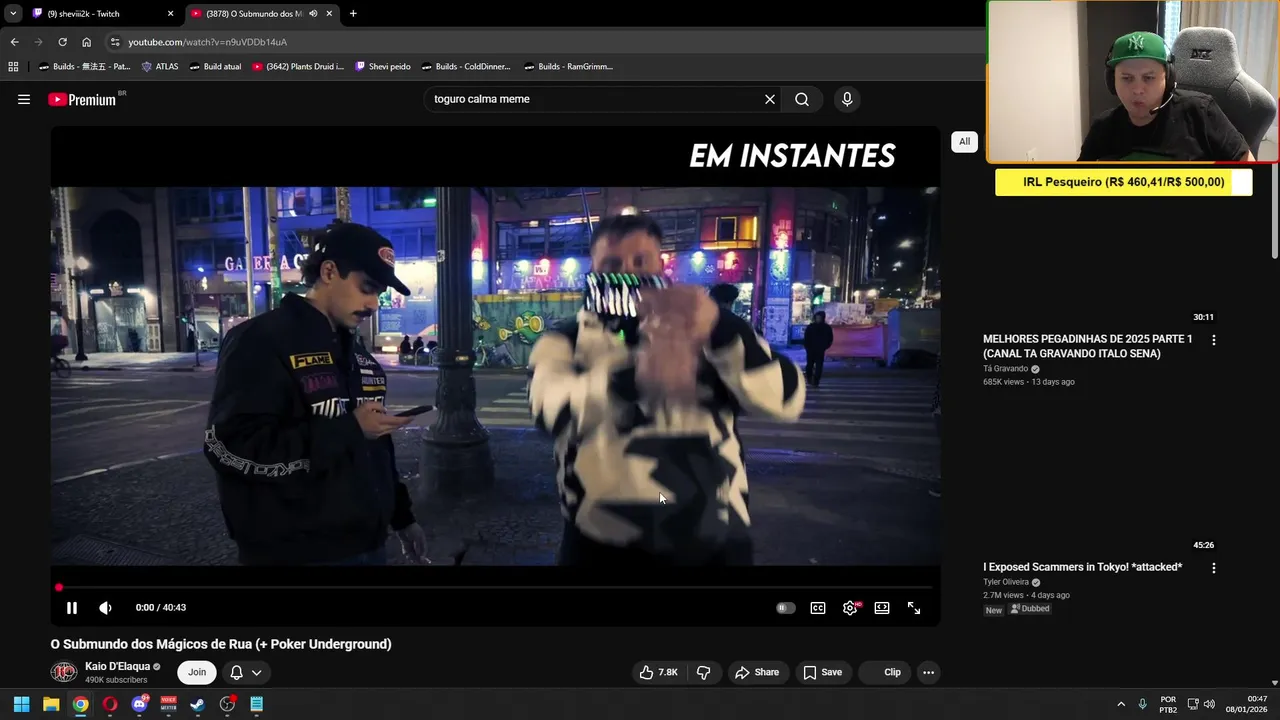Open 'Builds - ColdDinner...' bookmark

click(466, 67)
